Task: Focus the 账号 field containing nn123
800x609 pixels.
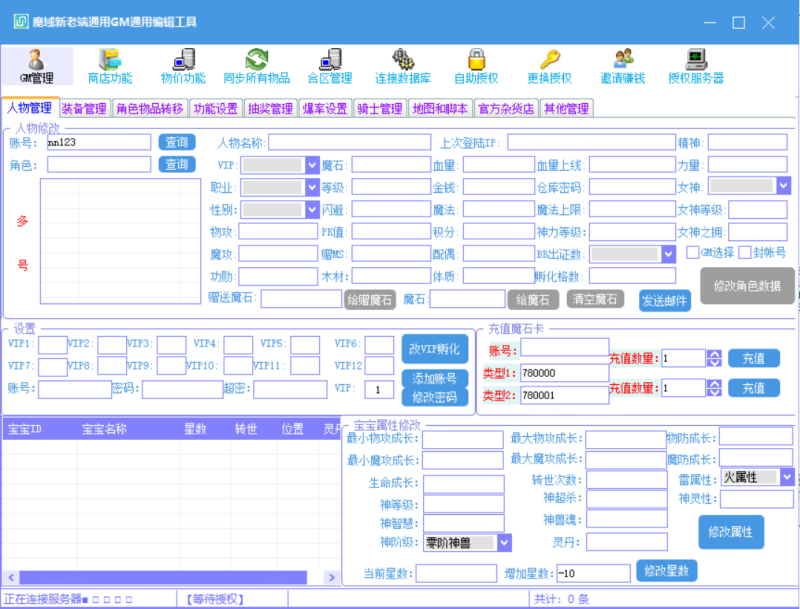Action: 99,142
